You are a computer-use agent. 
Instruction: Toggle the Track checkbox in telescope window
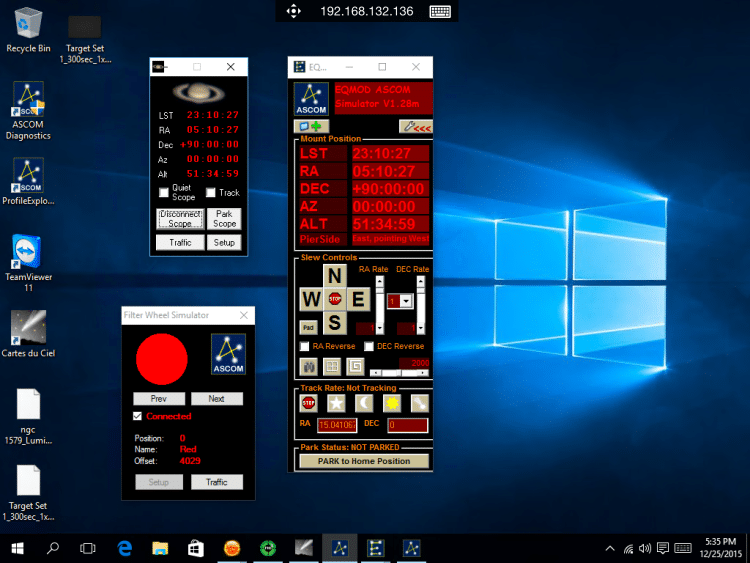tap(210, 193)
